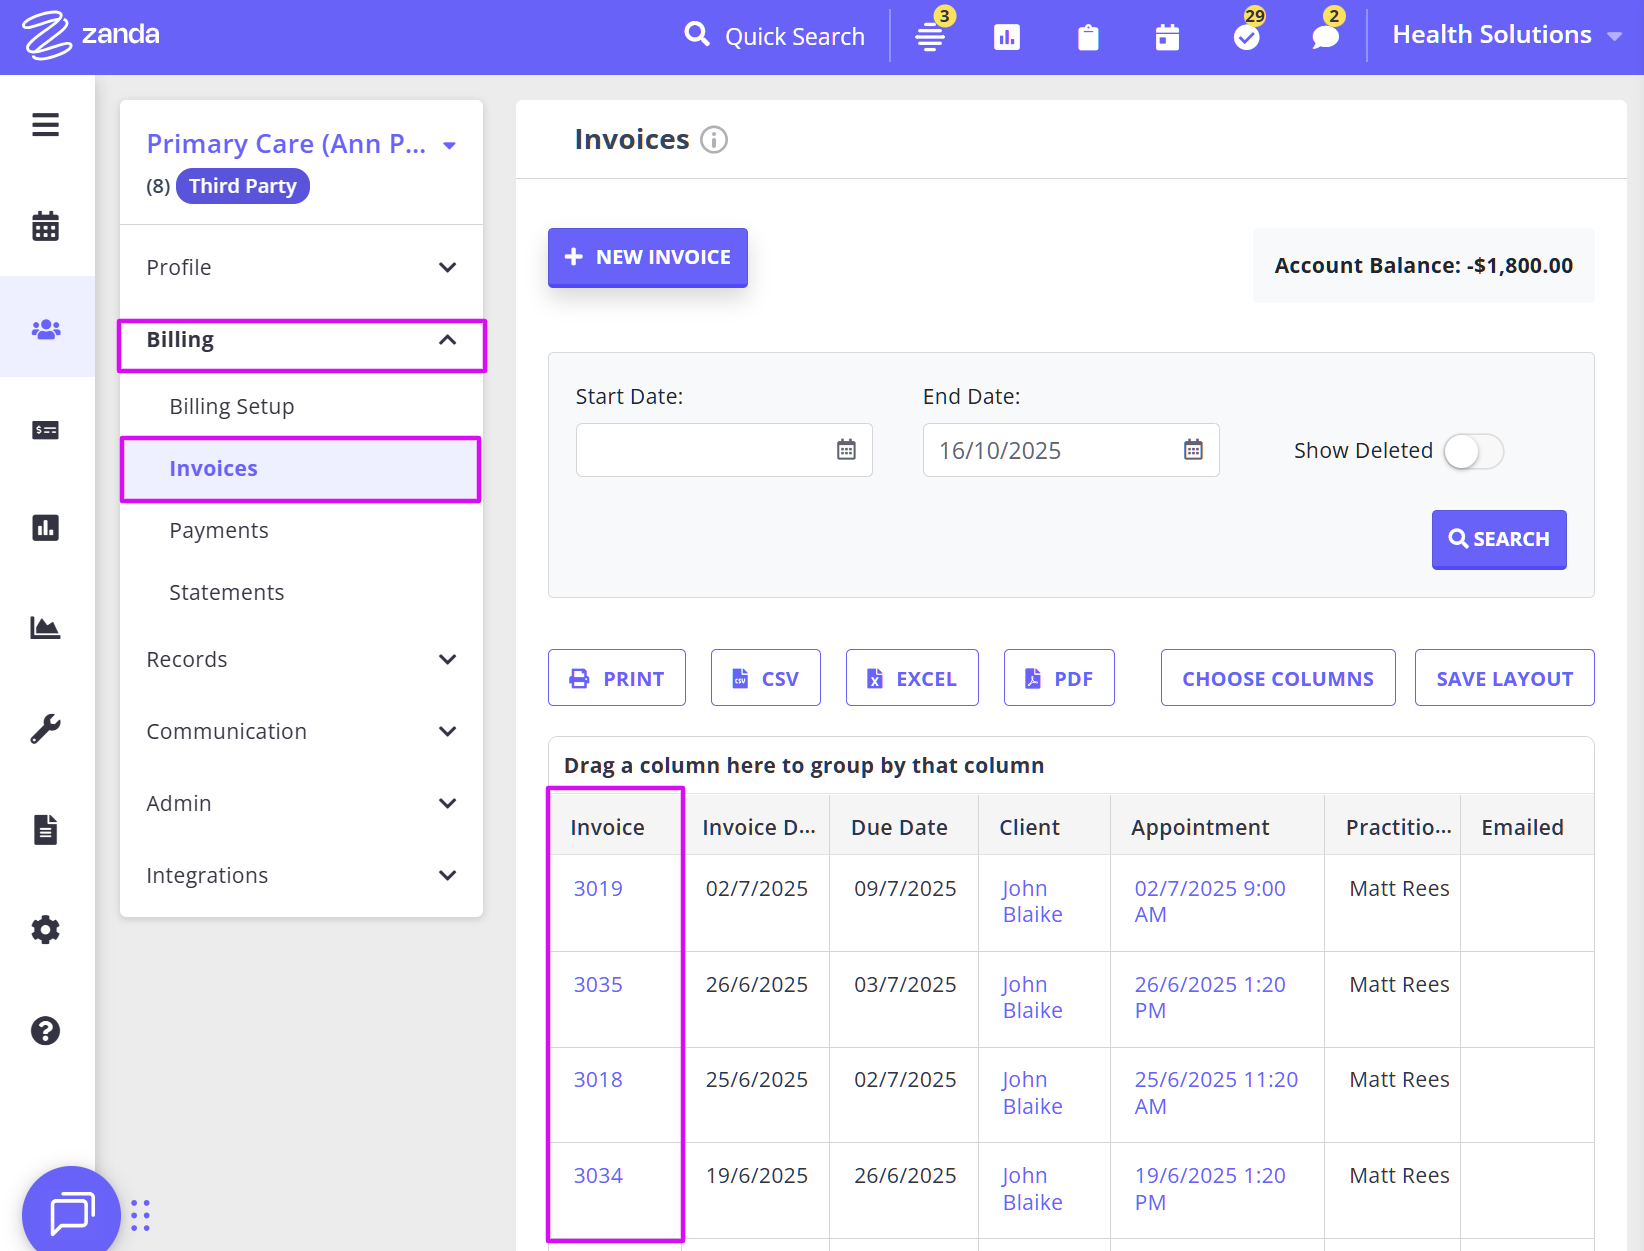Open the tasks checkmark icon with badge 29
Image resolution: width=1644 pixels, height=1251 pixels.
[x=1246, y=37]
